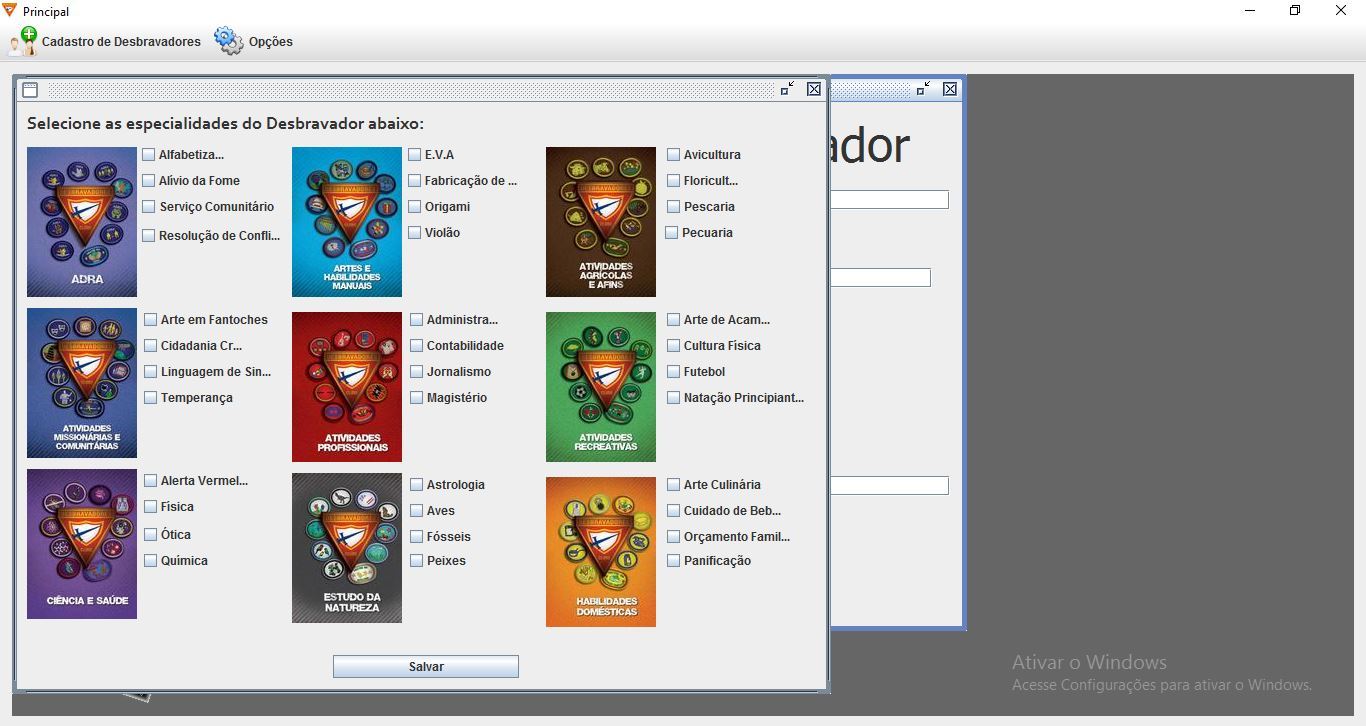Select the Contabilidade specialty
The width and height of the screenshot is (1366, 726).
(417, 346)
